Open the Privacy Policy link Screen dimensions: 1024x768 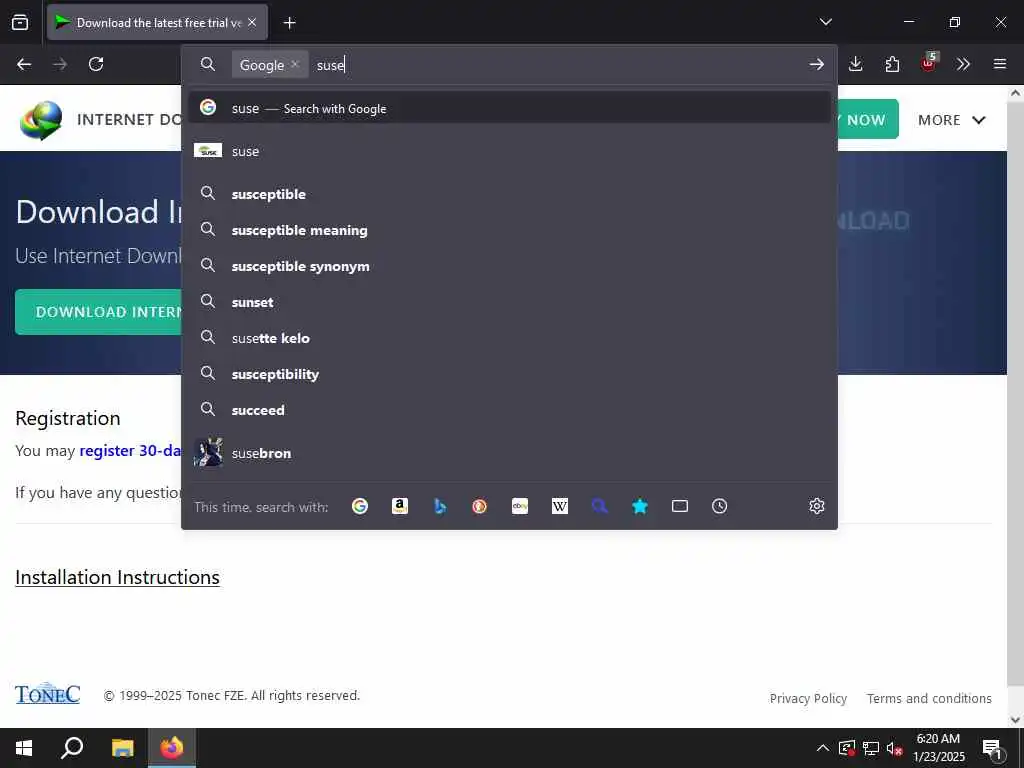coord(808,698)
